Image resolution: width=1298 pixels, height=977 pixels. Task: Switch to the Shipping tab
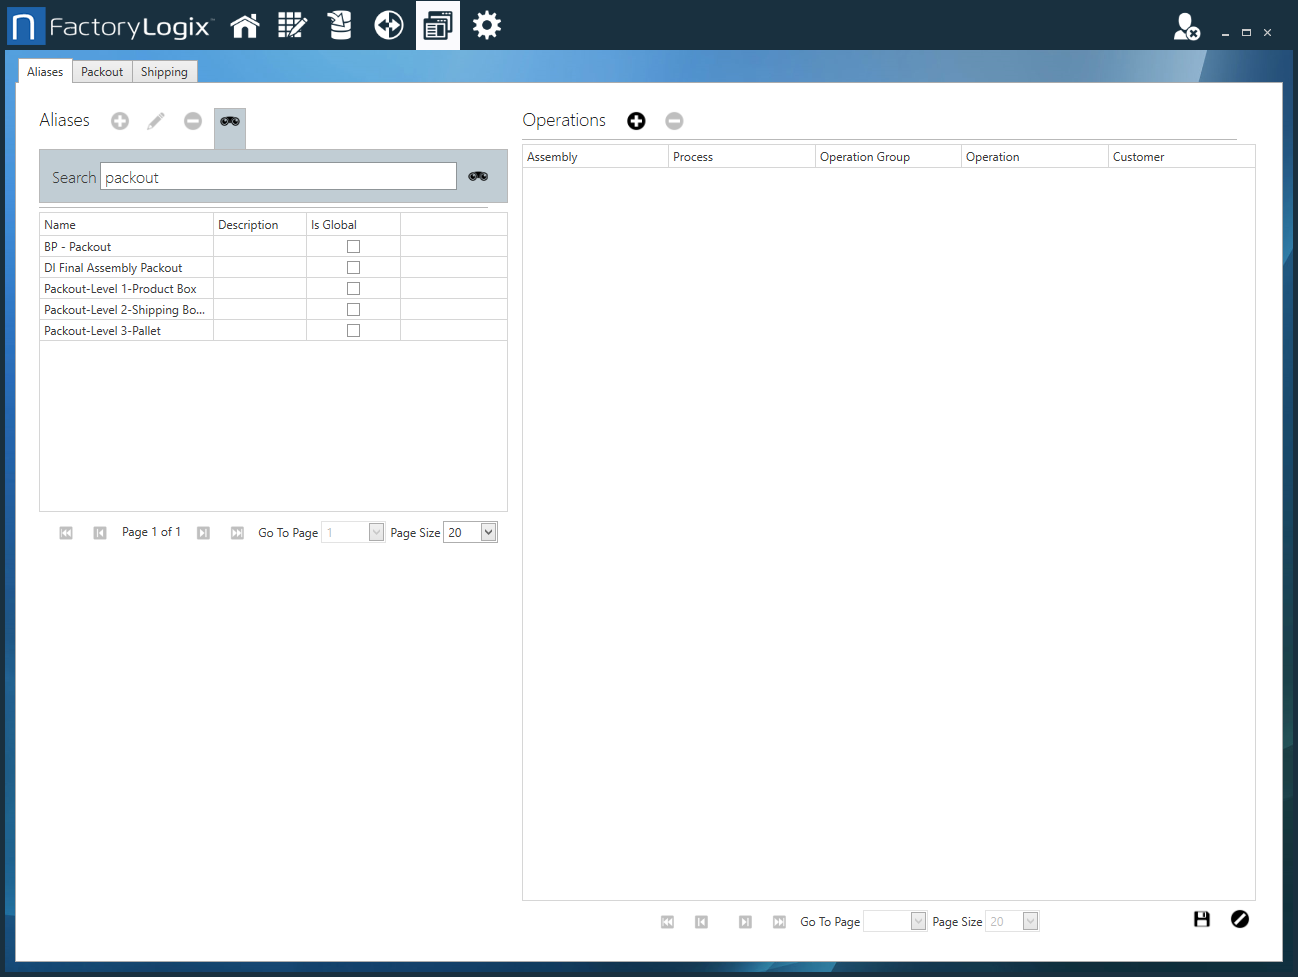(164, 72)
